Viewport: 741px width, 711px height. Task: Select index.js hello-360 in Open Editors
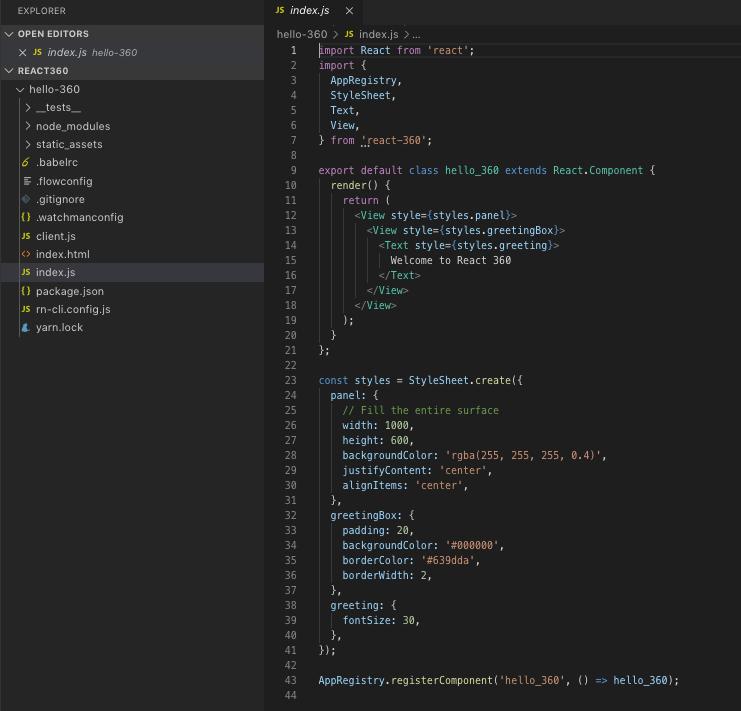tap(132, 52)
